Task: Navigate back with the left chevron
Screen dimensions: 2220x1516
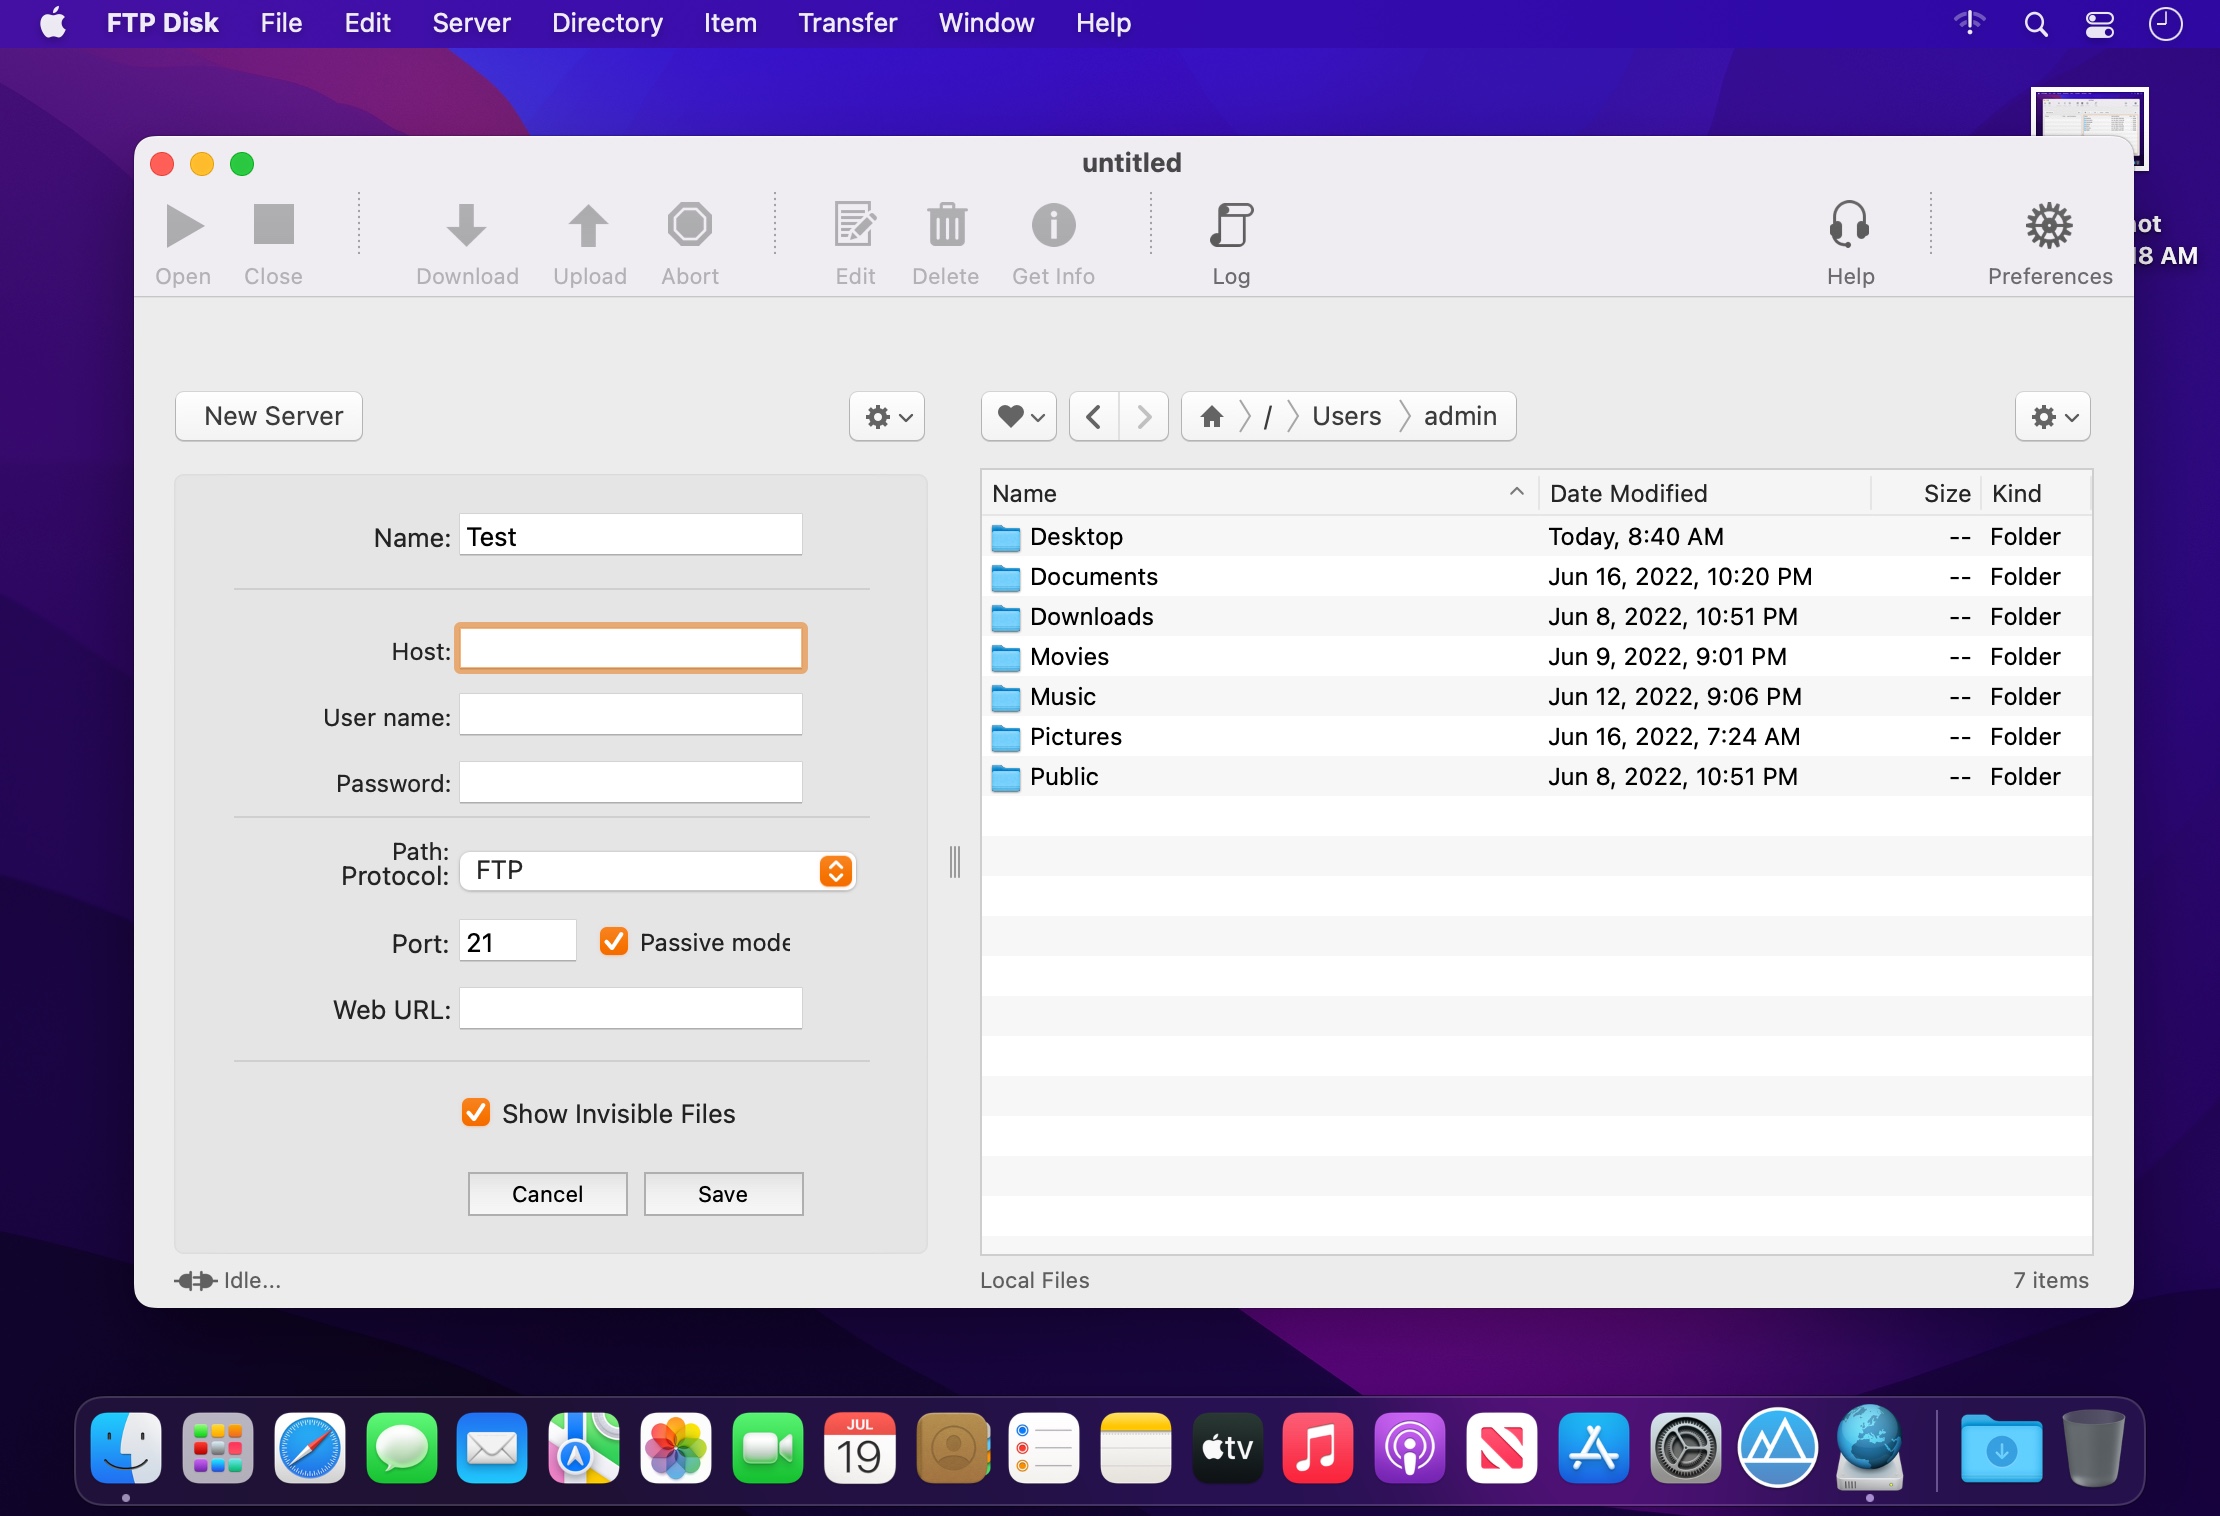Action: pyautogui.click(x=1094, y=416)
